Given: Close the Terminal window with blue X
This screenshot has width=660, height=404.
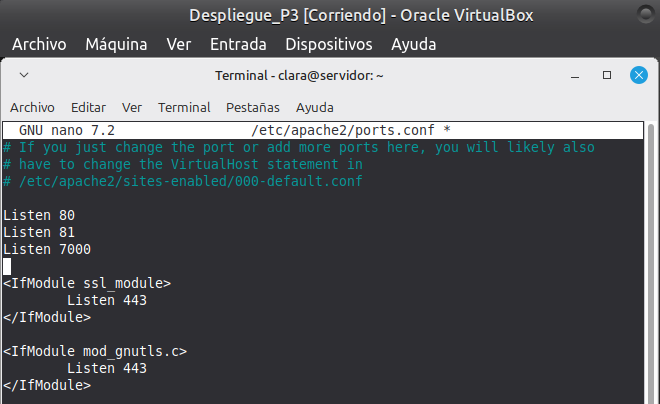Looking at the screenshot, I should click(x=638, y=75).
